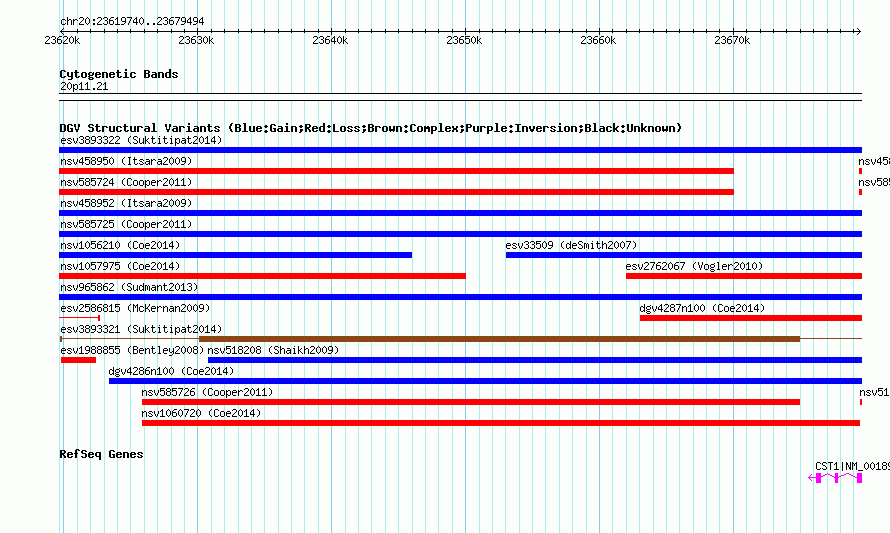Select the dgv4286n100 (Coe2014) label
Screen dimensions: 890x533
(171, 371)
